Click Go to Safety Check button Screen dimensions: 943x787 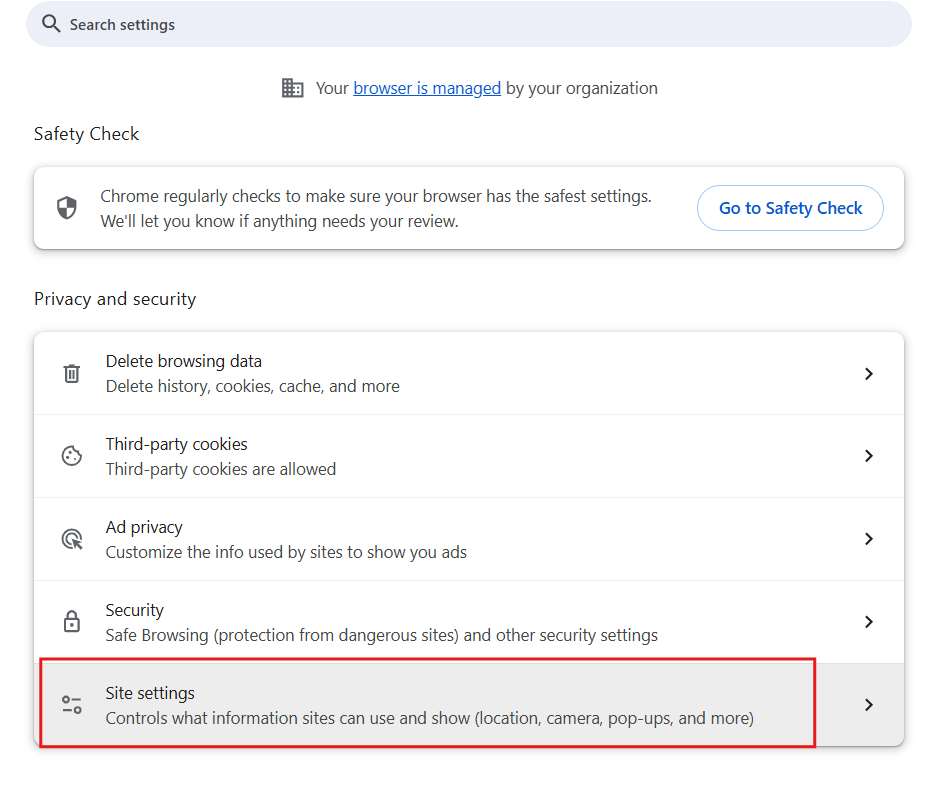point(790,208)
